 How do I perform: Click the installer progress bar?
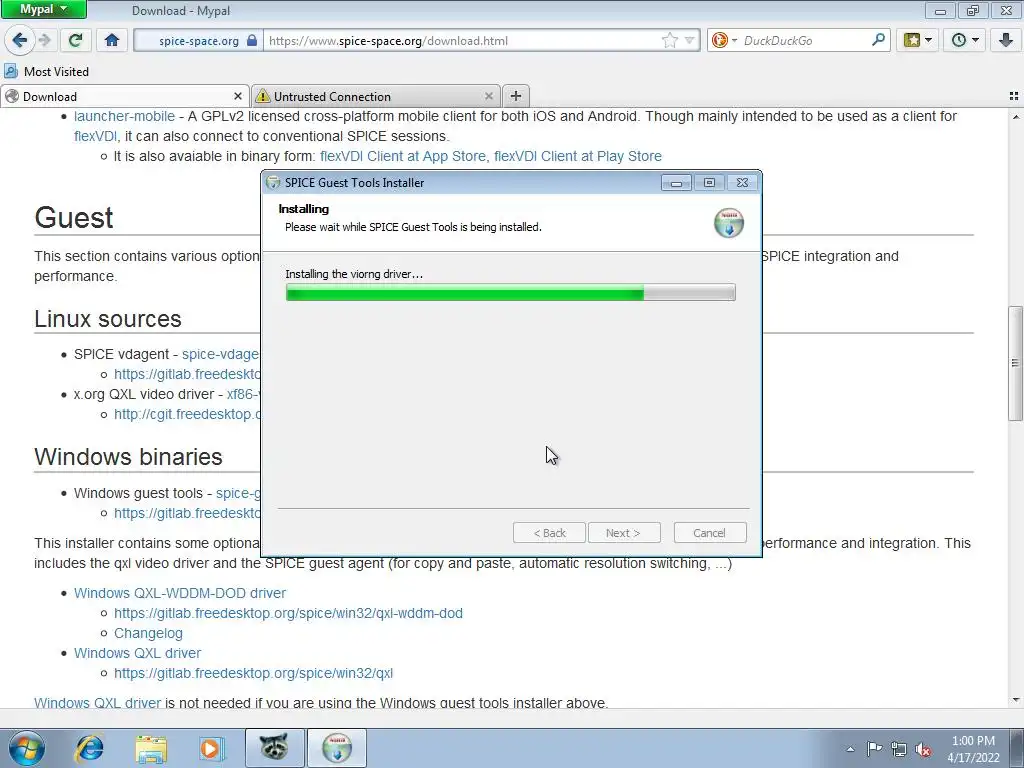click(x=510, y=293)
